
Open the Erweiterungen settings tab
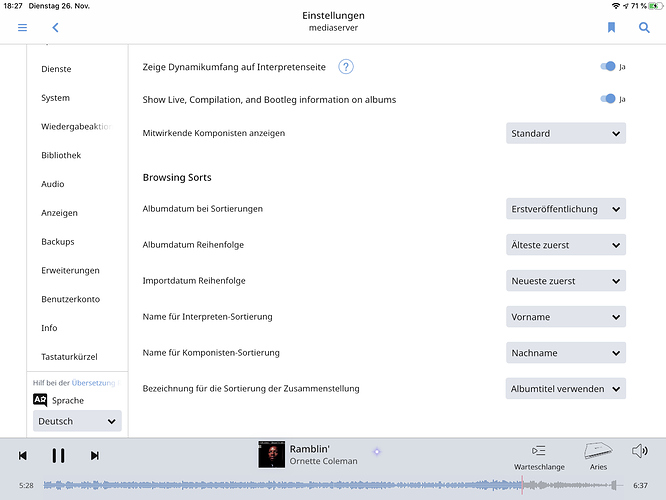(70, 271)
